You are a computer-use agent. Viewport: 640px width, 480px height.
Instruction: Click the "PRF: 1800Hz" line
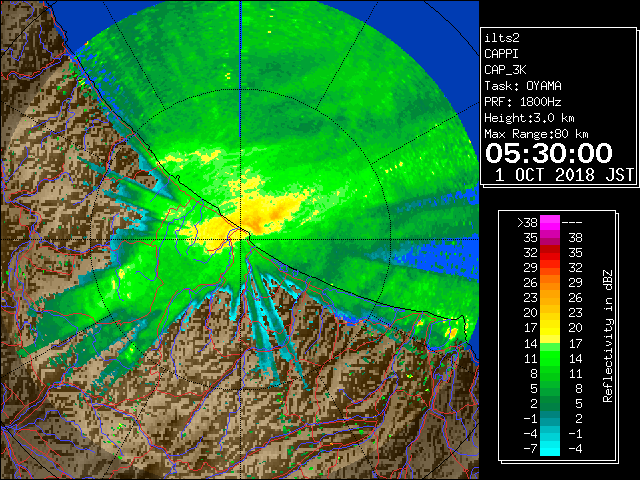tap(523, 102)
